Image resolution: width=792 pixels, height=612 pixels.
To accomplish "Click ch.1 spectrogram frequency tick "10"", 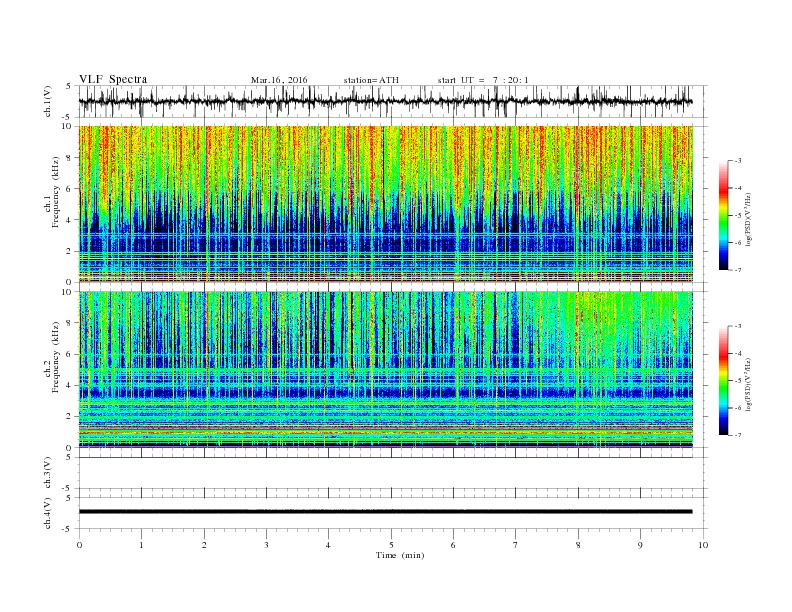I will (68, 126).
